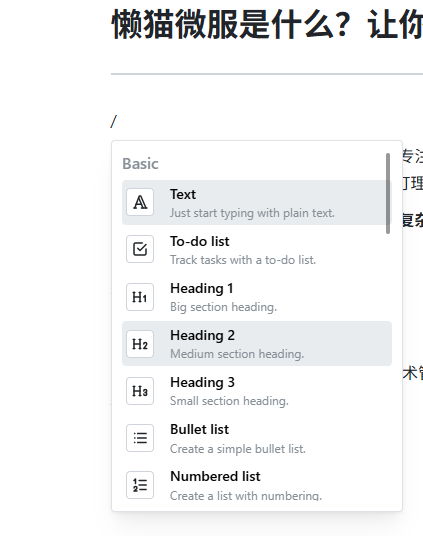The height and width of the screenshot is (536, 423).
Task: Pick 'Heading 2' from the block menu
Action: pos(257,344)
